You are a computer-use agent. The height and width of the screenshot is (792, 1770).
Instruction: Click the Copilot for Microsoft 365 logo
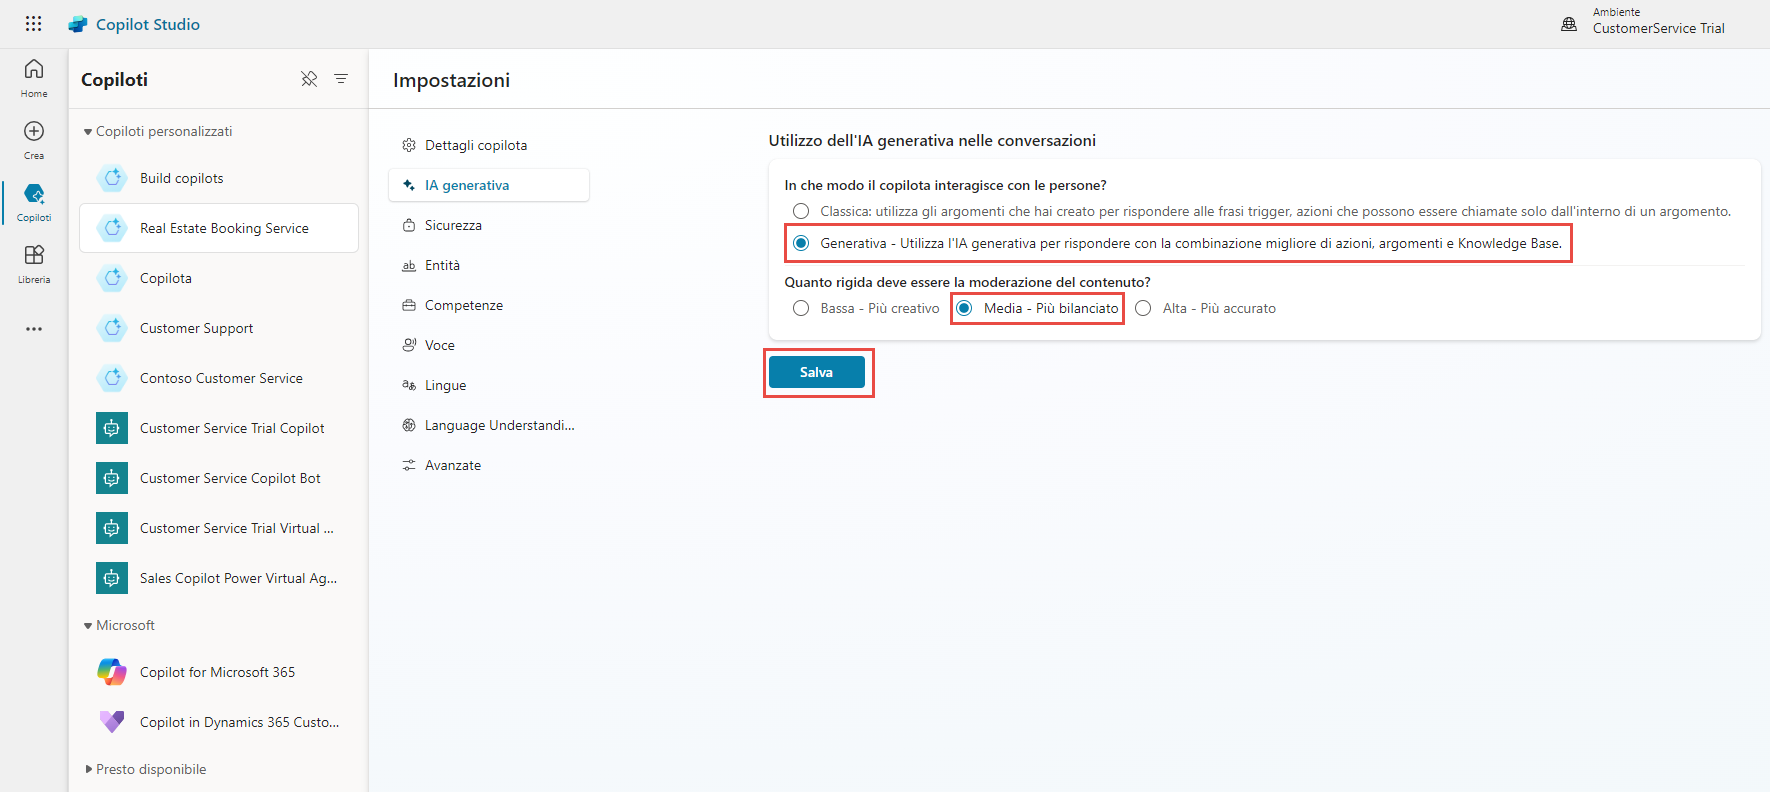point(112,672)
